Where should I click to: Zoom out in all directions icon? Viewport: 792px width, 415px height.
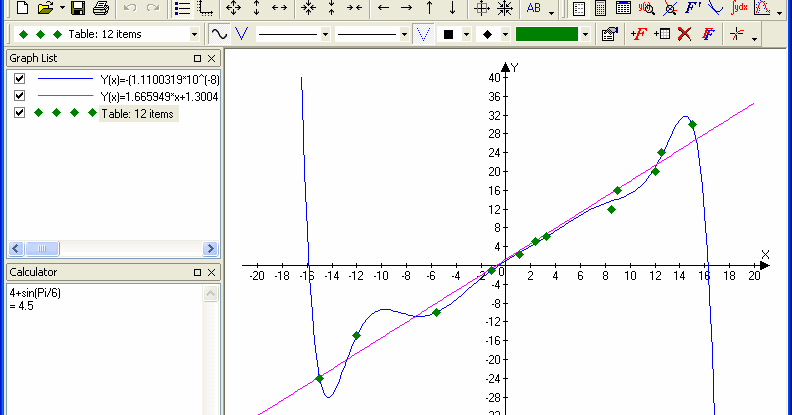tap(233, 8)
